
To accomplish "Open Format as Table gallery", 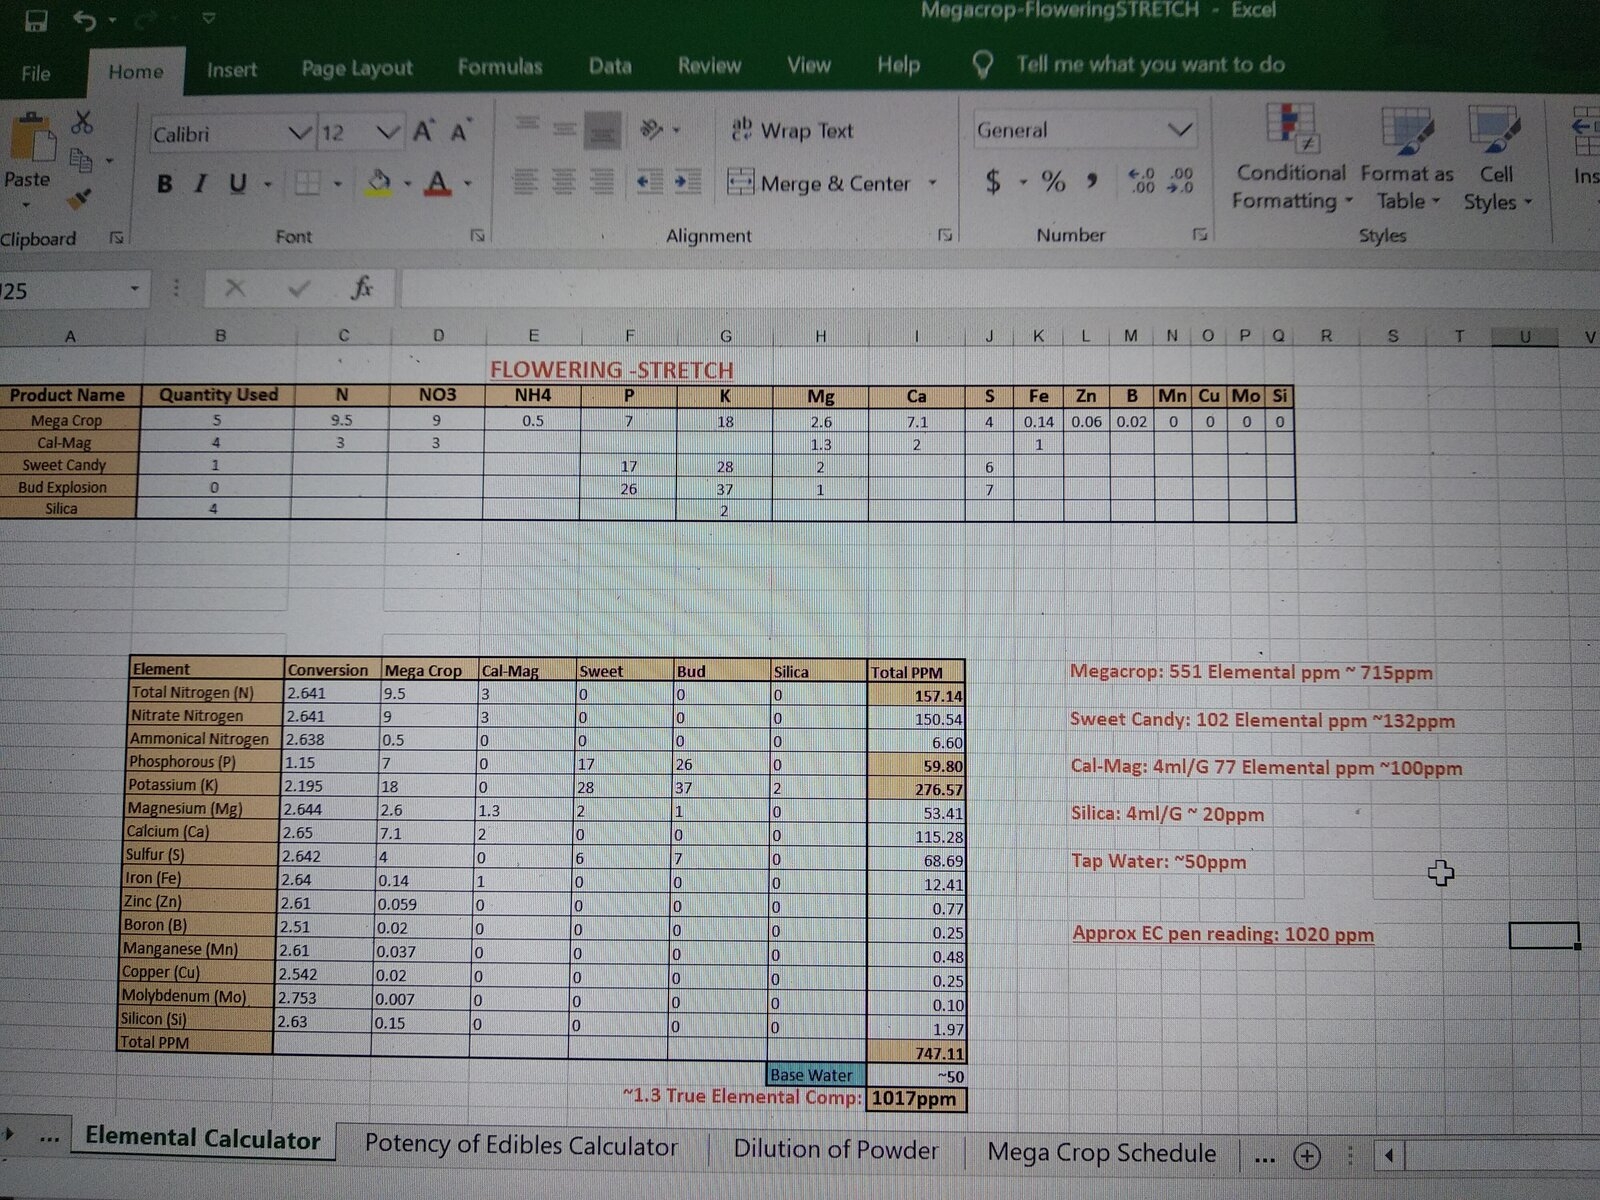I will 1407,157.
